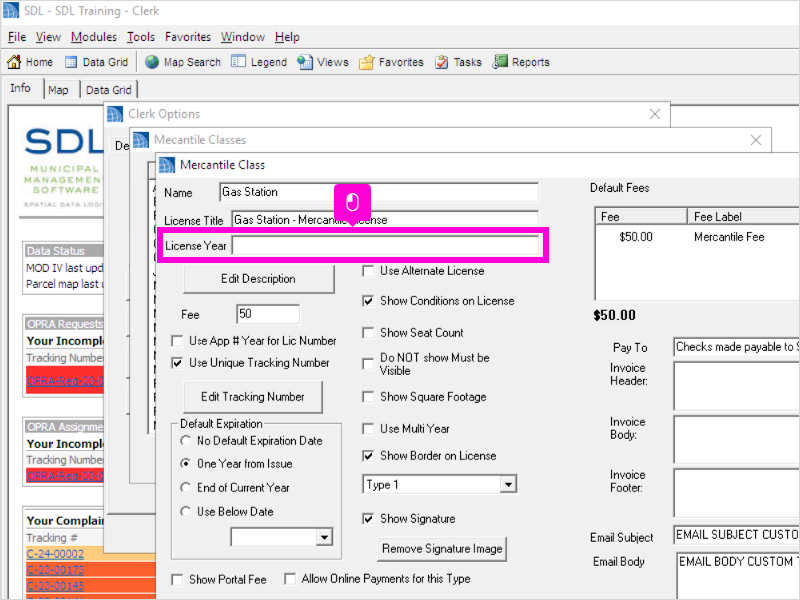
Task: Enable Use Alternate License checkbox
Action: (368, 271)
